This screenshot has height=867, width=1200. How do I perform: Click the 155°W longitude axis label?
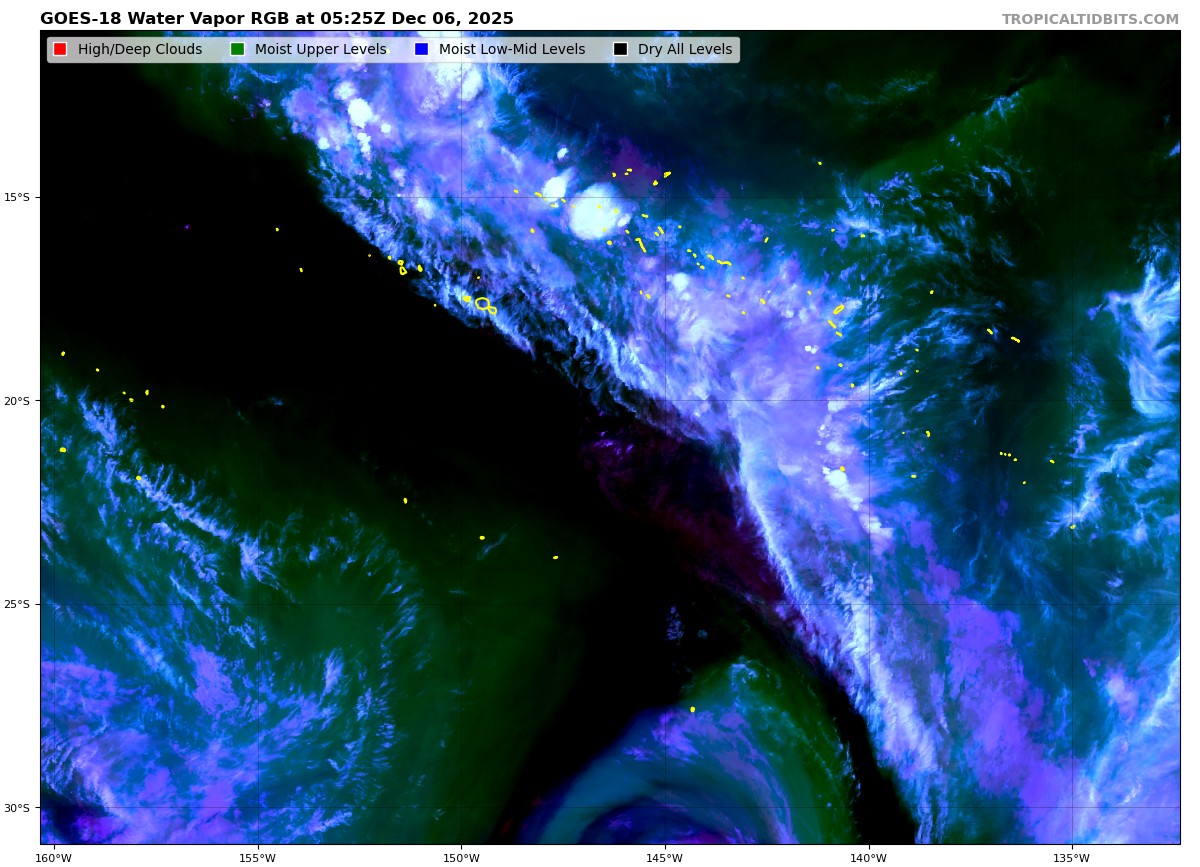(x=258, y=857)
